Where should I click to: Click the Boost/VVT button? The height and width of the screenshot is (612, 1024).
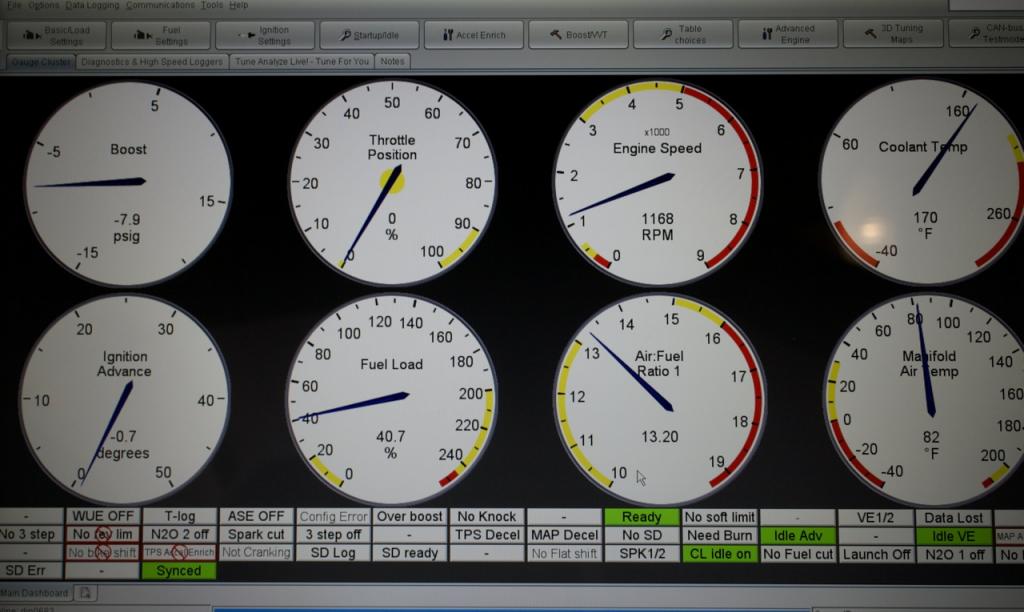click(x=578, y=35)
